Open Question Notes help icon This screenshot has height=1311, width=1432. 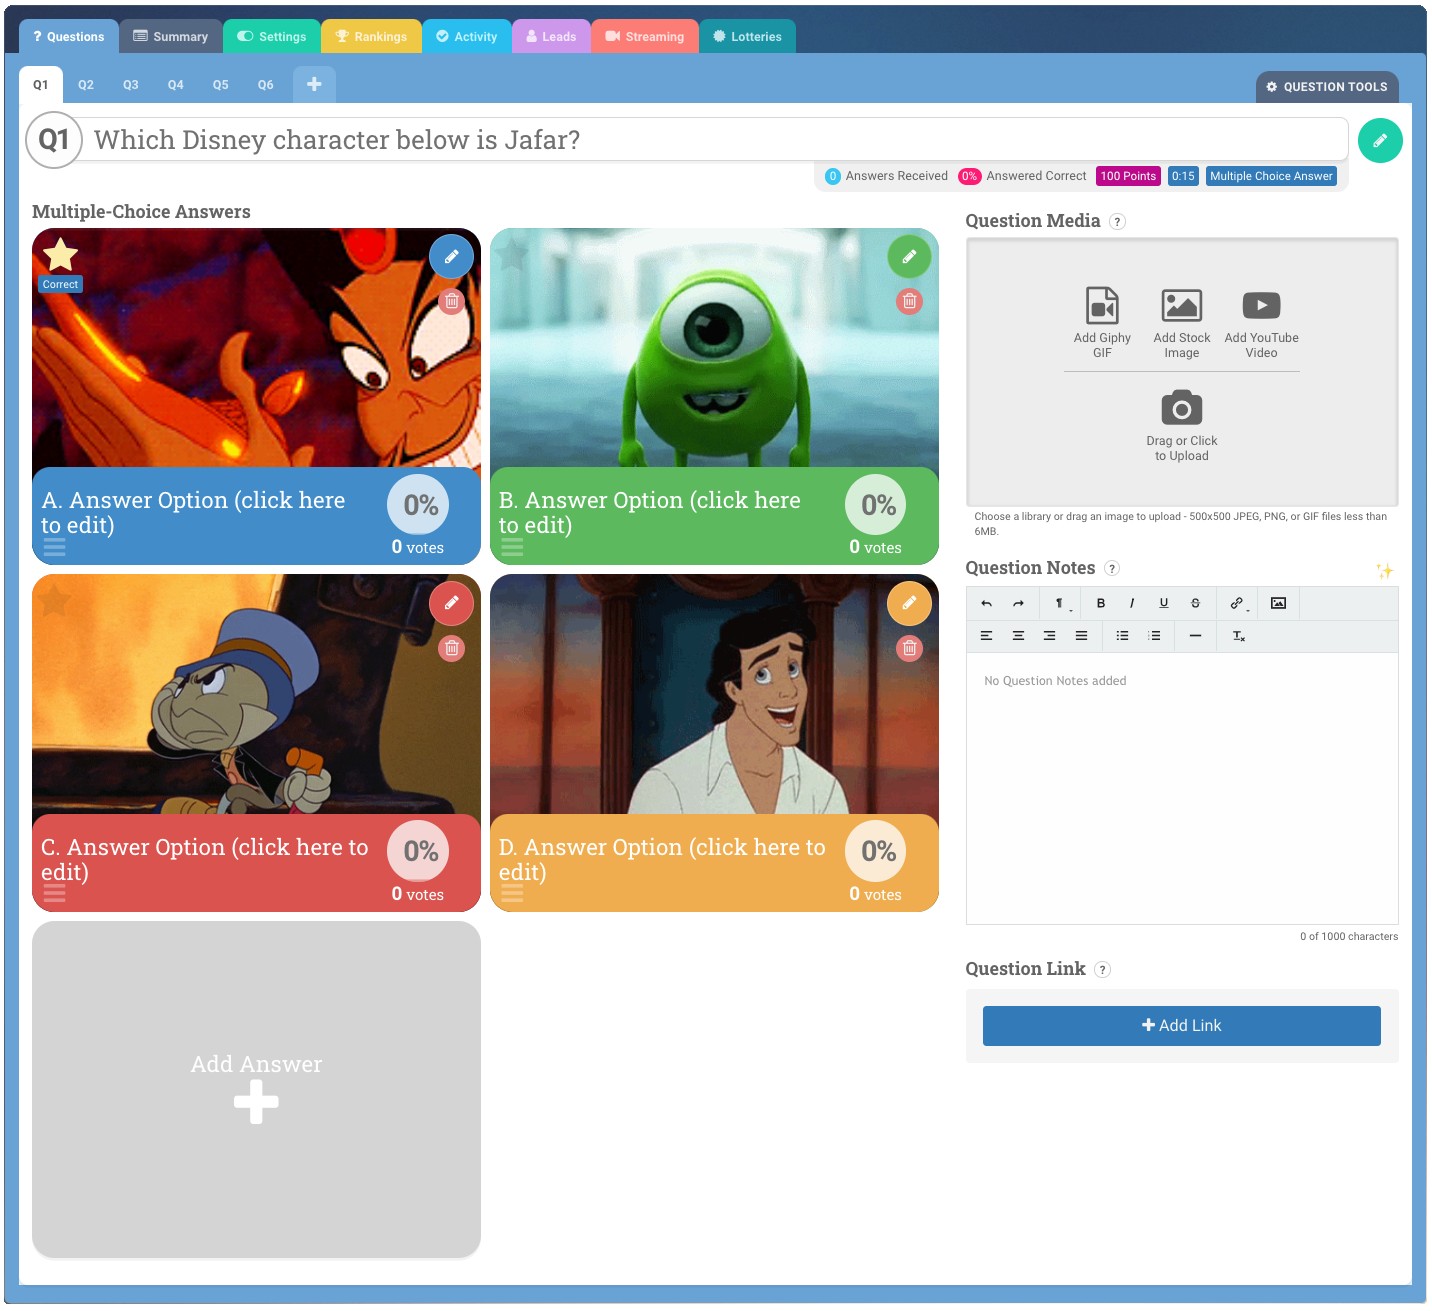[1112, 569]
